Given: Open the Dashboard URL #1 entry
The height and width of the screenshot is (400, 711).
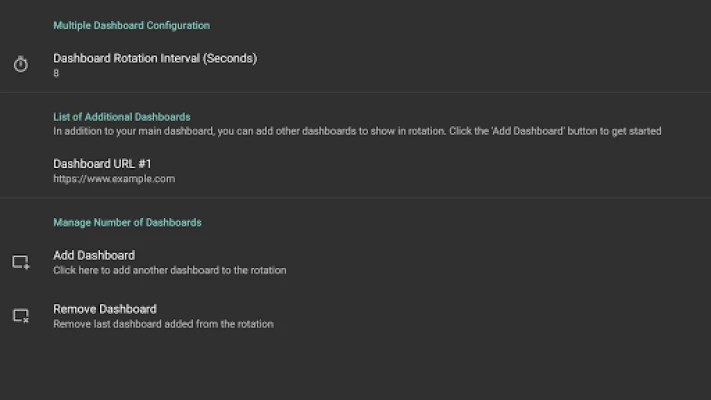Looking at the screenshot, I should click(102, 163).
